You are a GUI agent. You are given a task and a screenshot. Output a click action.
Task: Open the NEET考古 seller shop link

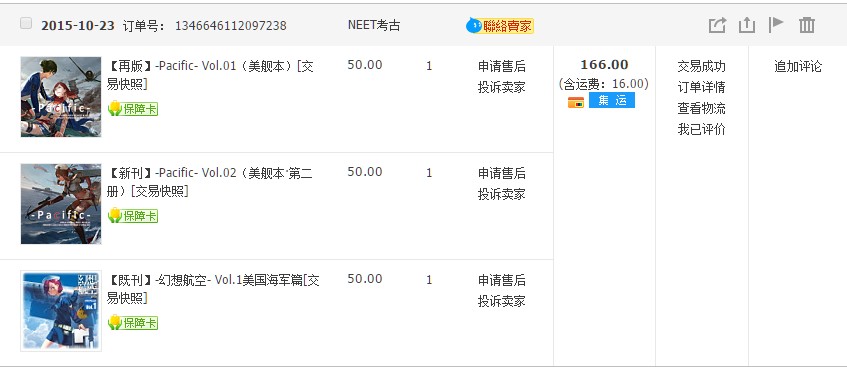click(374, 25)
